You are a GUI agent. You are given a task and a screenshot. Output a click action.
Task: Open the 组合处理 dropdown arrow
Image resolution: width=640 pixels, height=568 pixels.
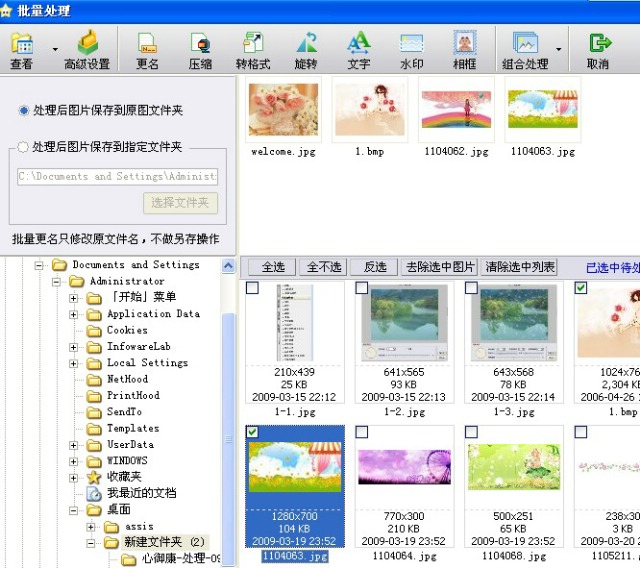click(559, 49)
